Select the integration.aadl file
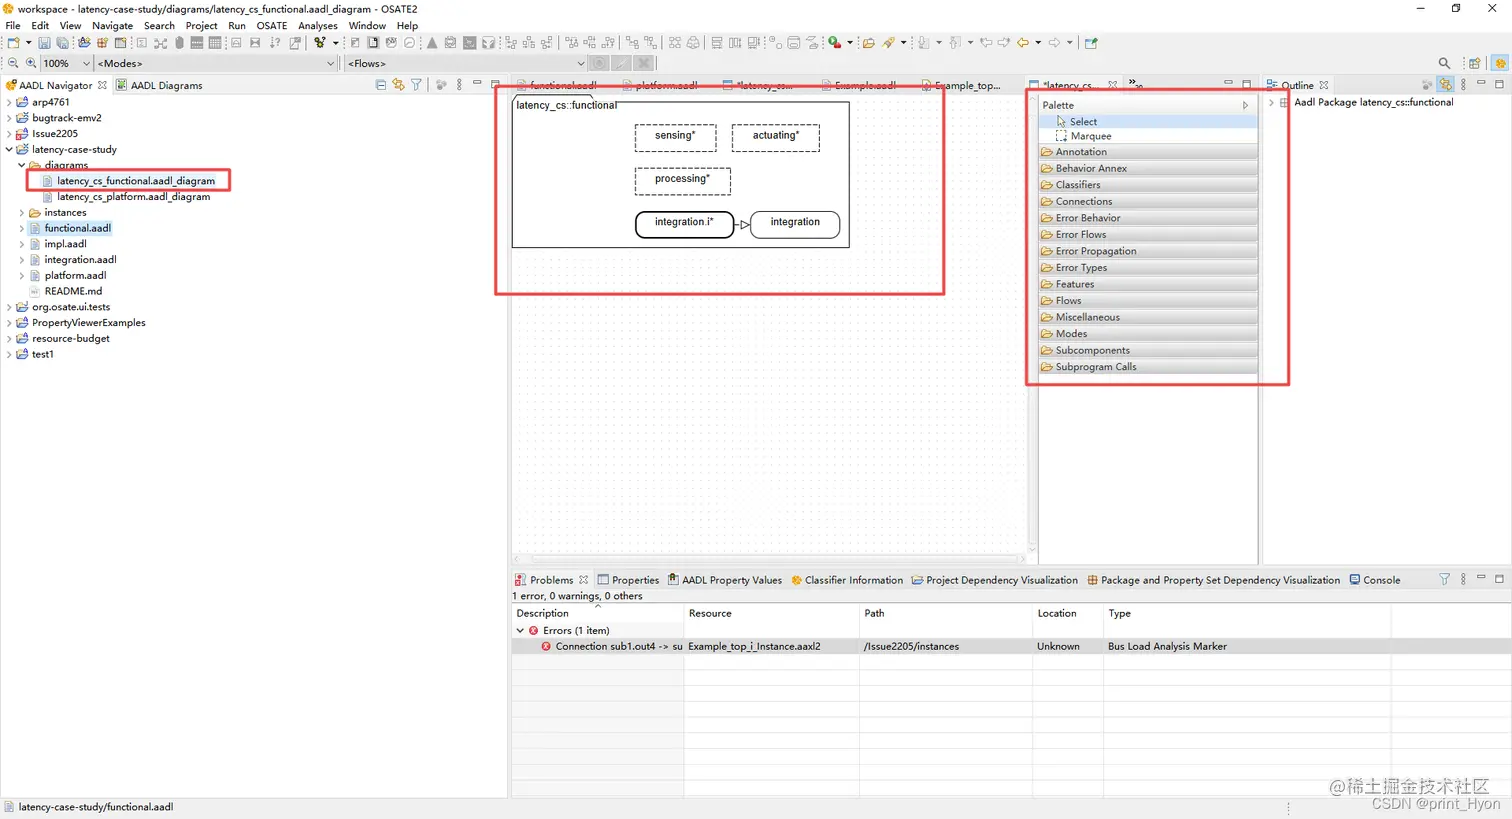The width and height of the screenshot is (1512, 819). pyautogui.click(x=80, y=260)
